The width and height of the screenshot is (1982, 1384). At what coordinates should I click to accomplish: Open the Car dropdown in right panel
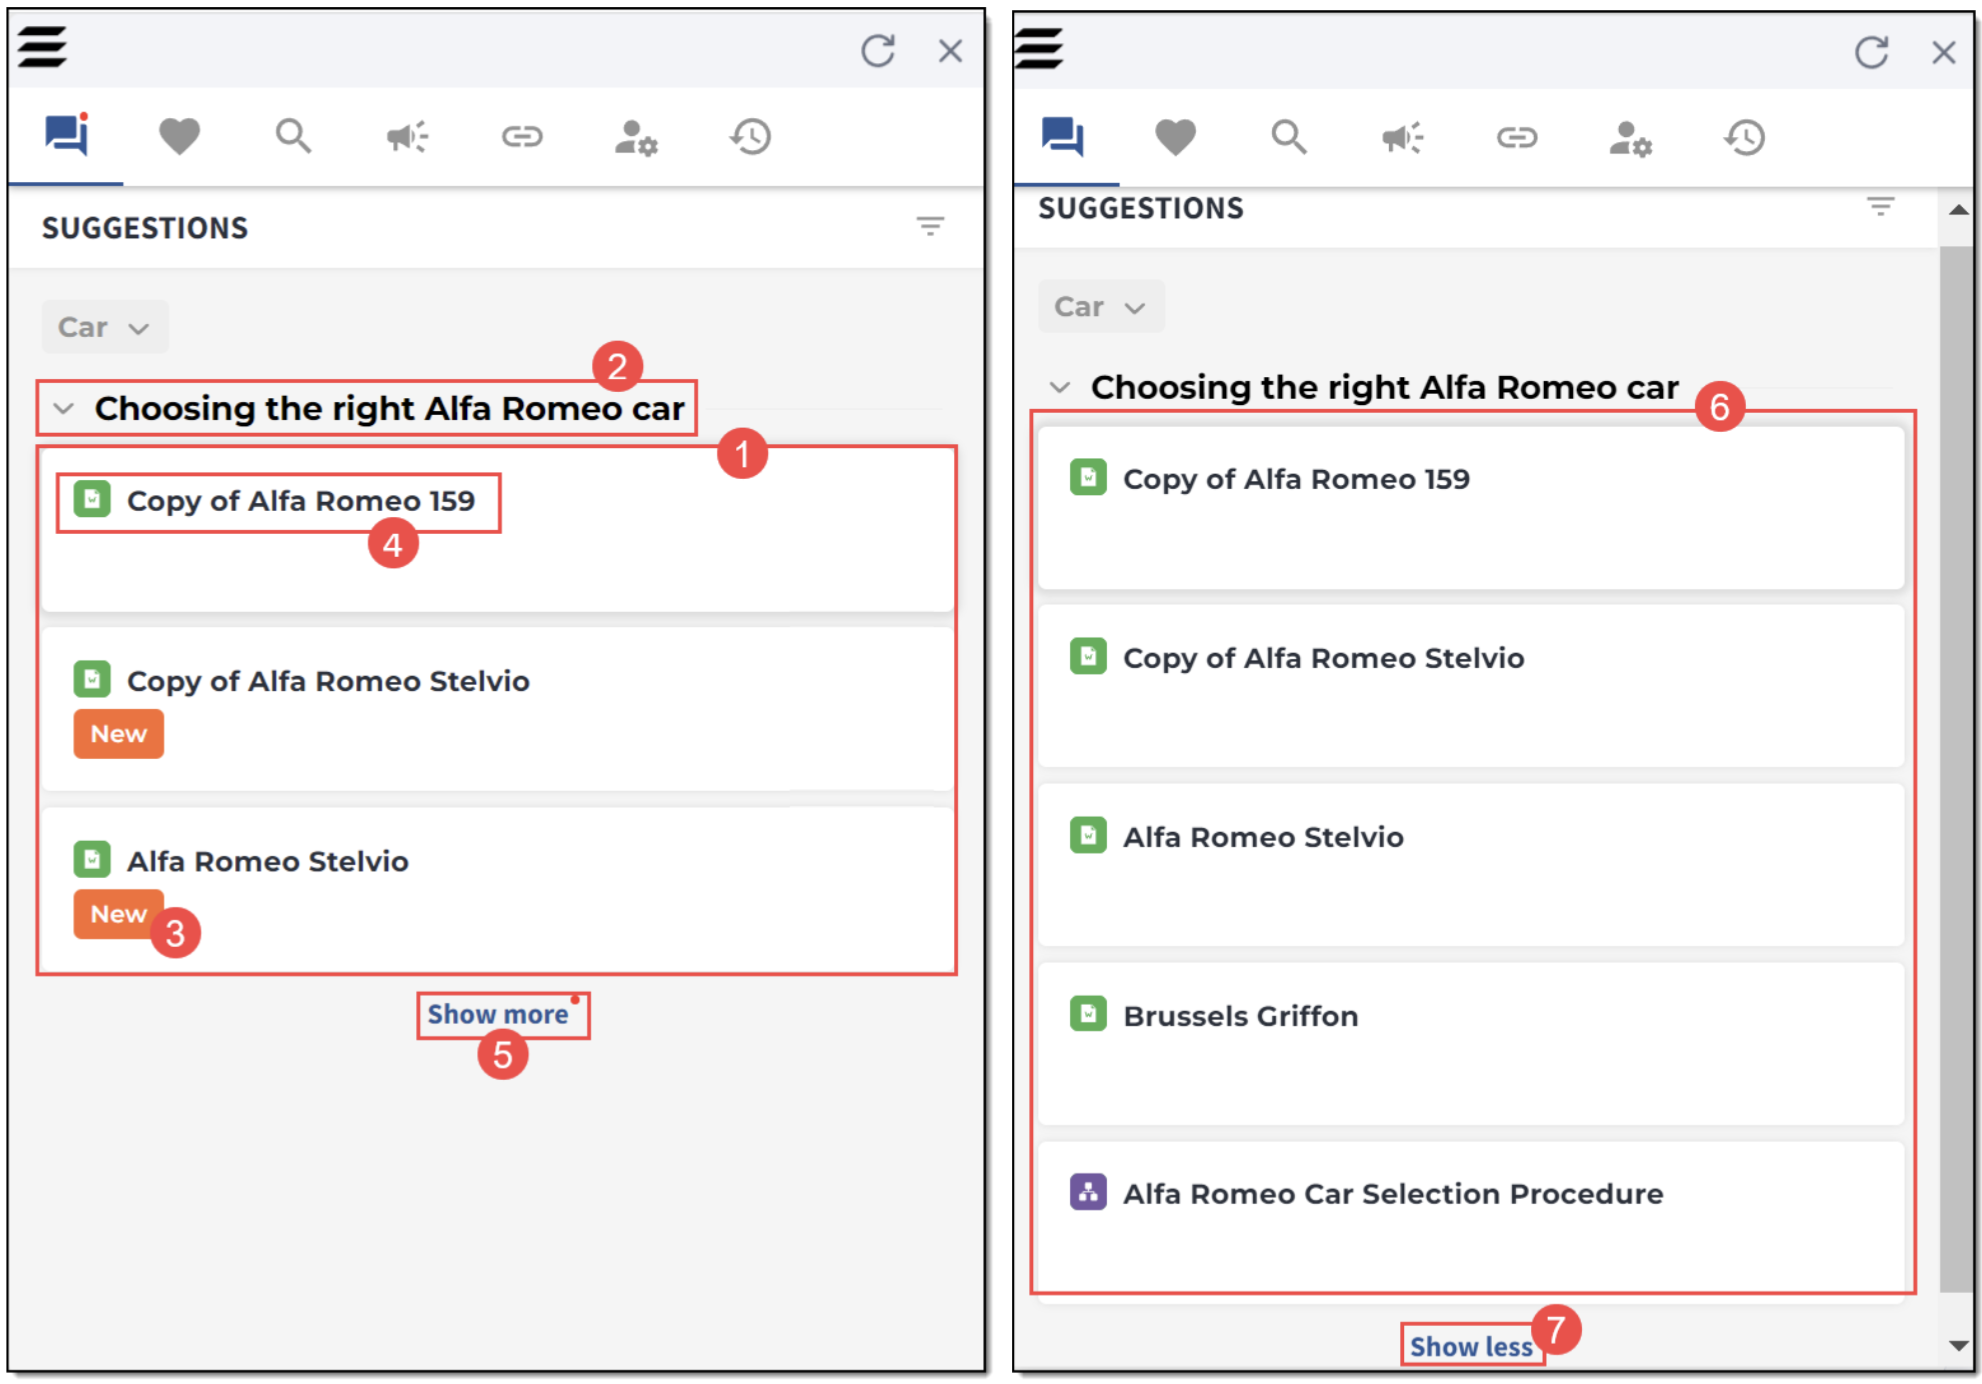pos(1101,306)
